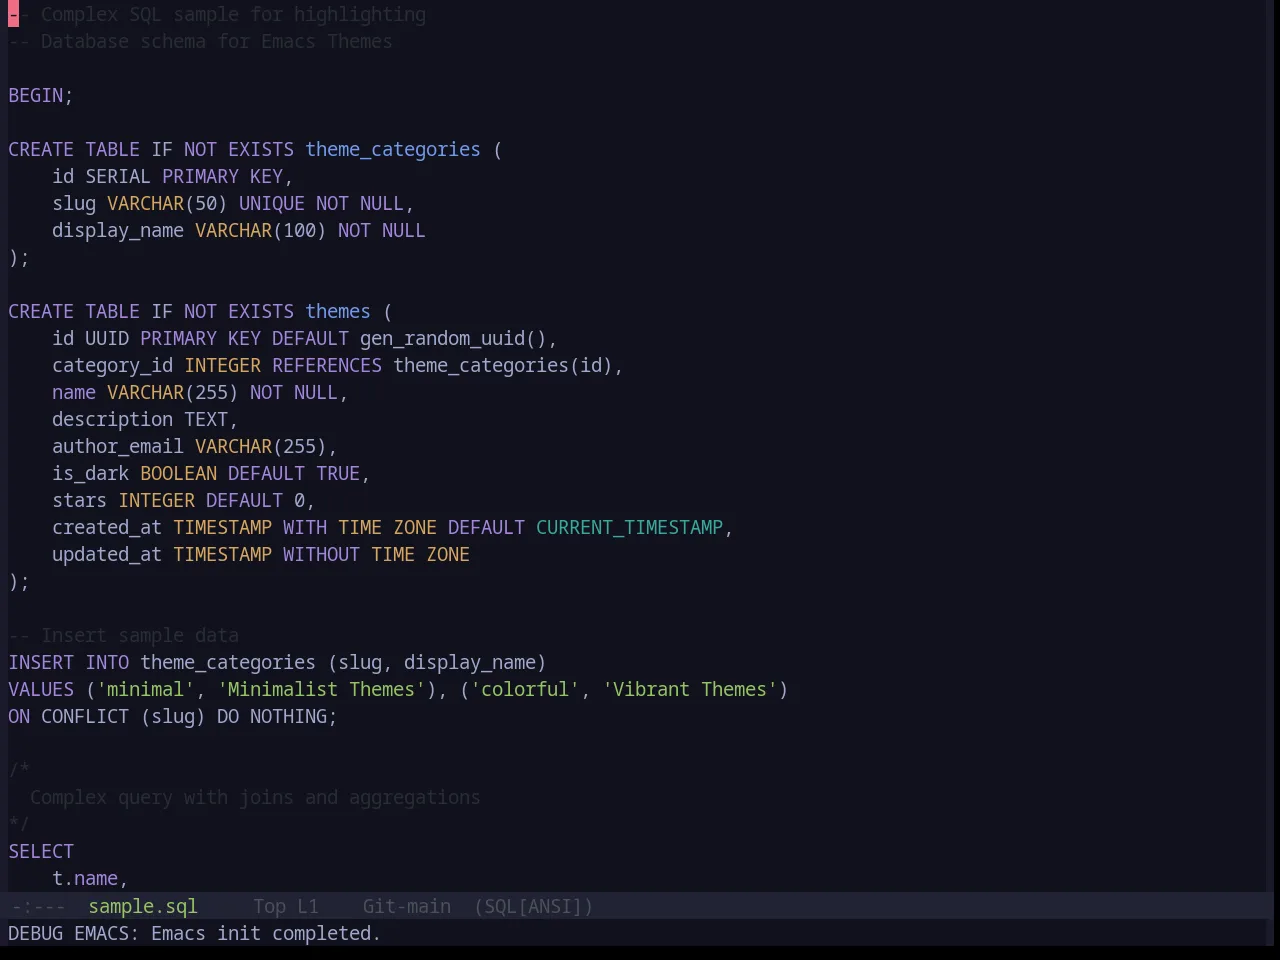Click theme_categories(id) reference
This screenshot has width=1280, height=960.
[x=503, y=365]
